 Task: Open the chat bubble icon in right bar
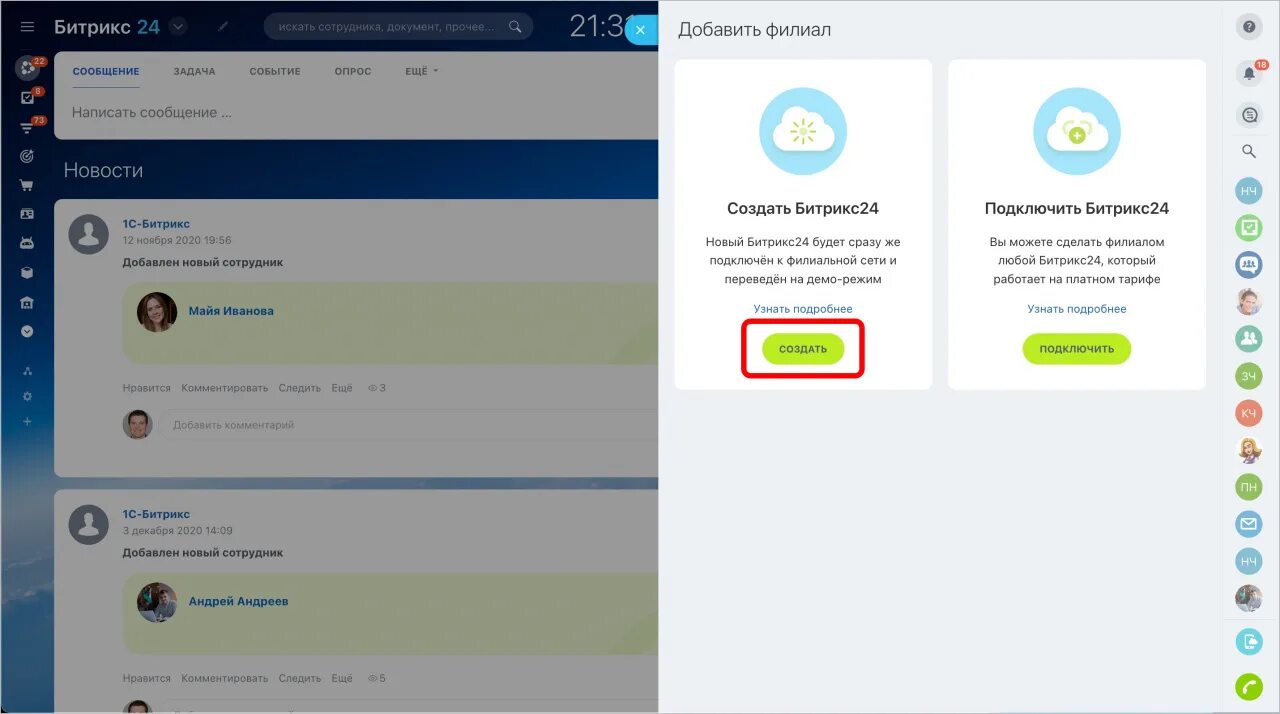(1249, 115)
